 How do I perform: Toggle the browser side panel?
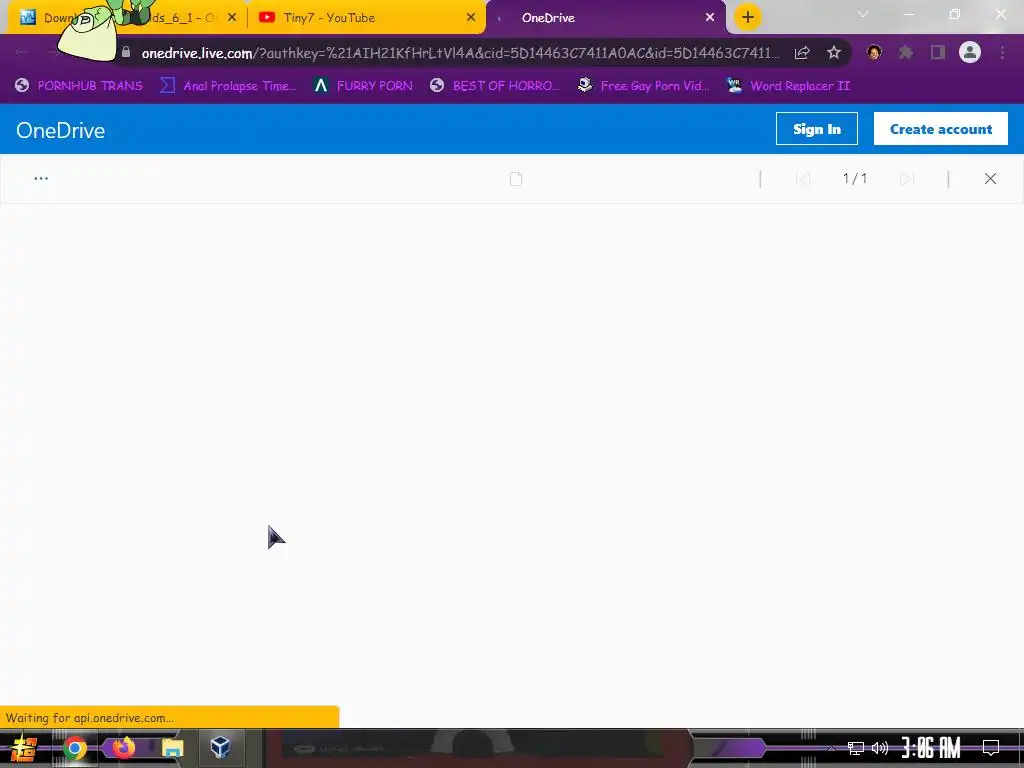point(938,52)
